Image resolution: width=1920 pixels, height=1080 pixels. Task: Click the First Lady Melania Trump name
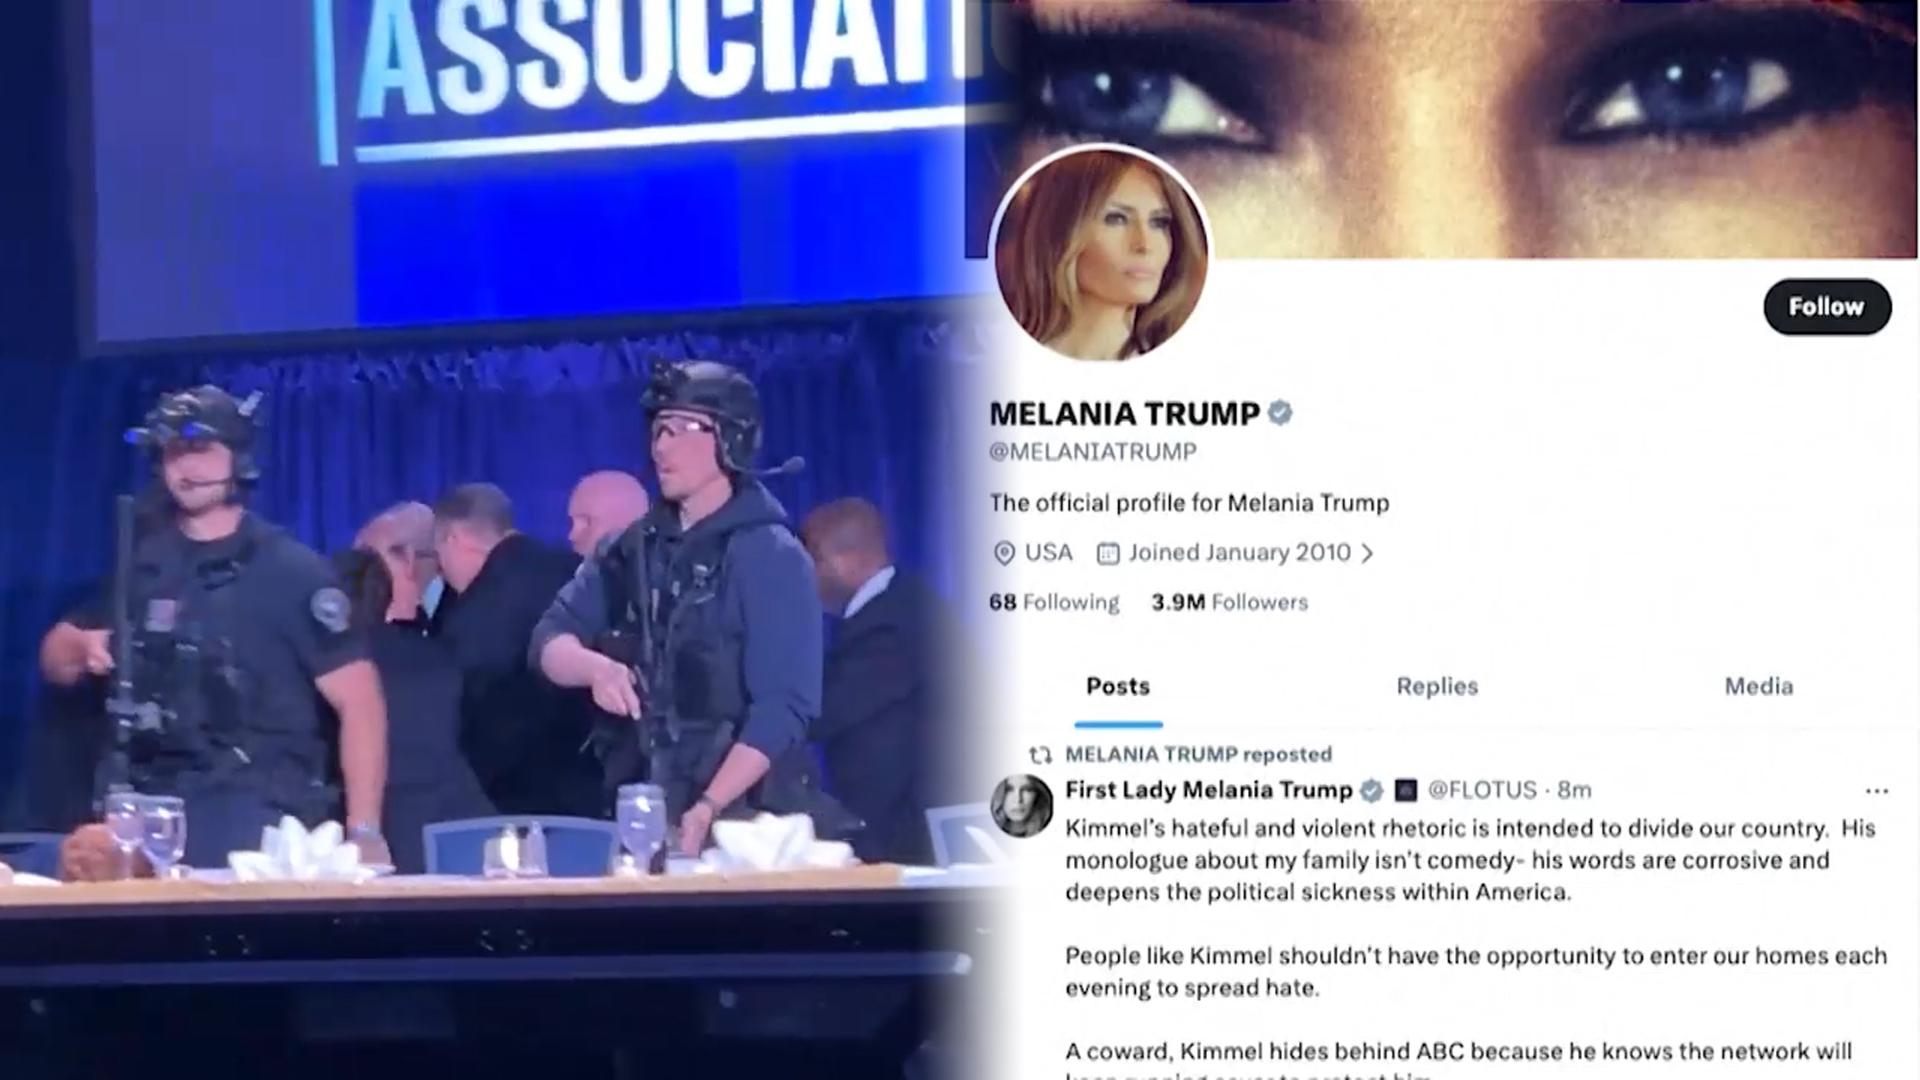pos(1208,790)
